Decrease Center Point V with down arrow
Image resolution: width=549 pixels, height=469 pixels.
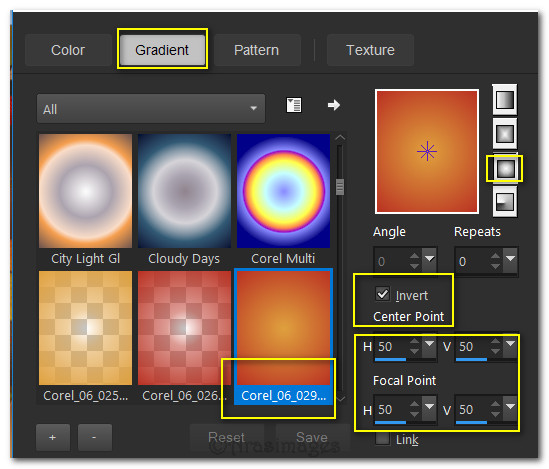coord(495,351)
